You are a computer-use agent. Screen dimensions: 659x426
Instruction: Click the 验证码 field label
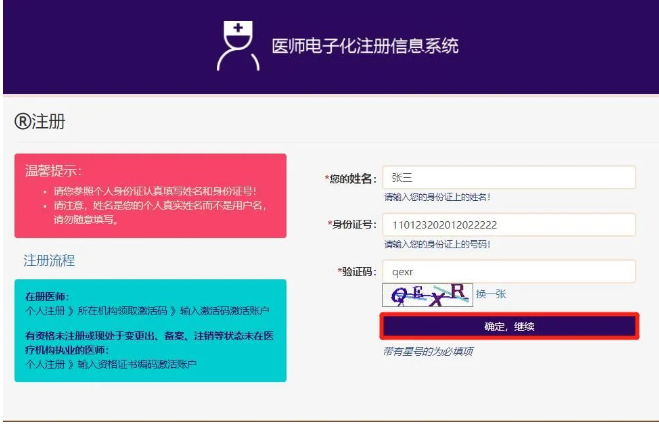coord(356,271)
